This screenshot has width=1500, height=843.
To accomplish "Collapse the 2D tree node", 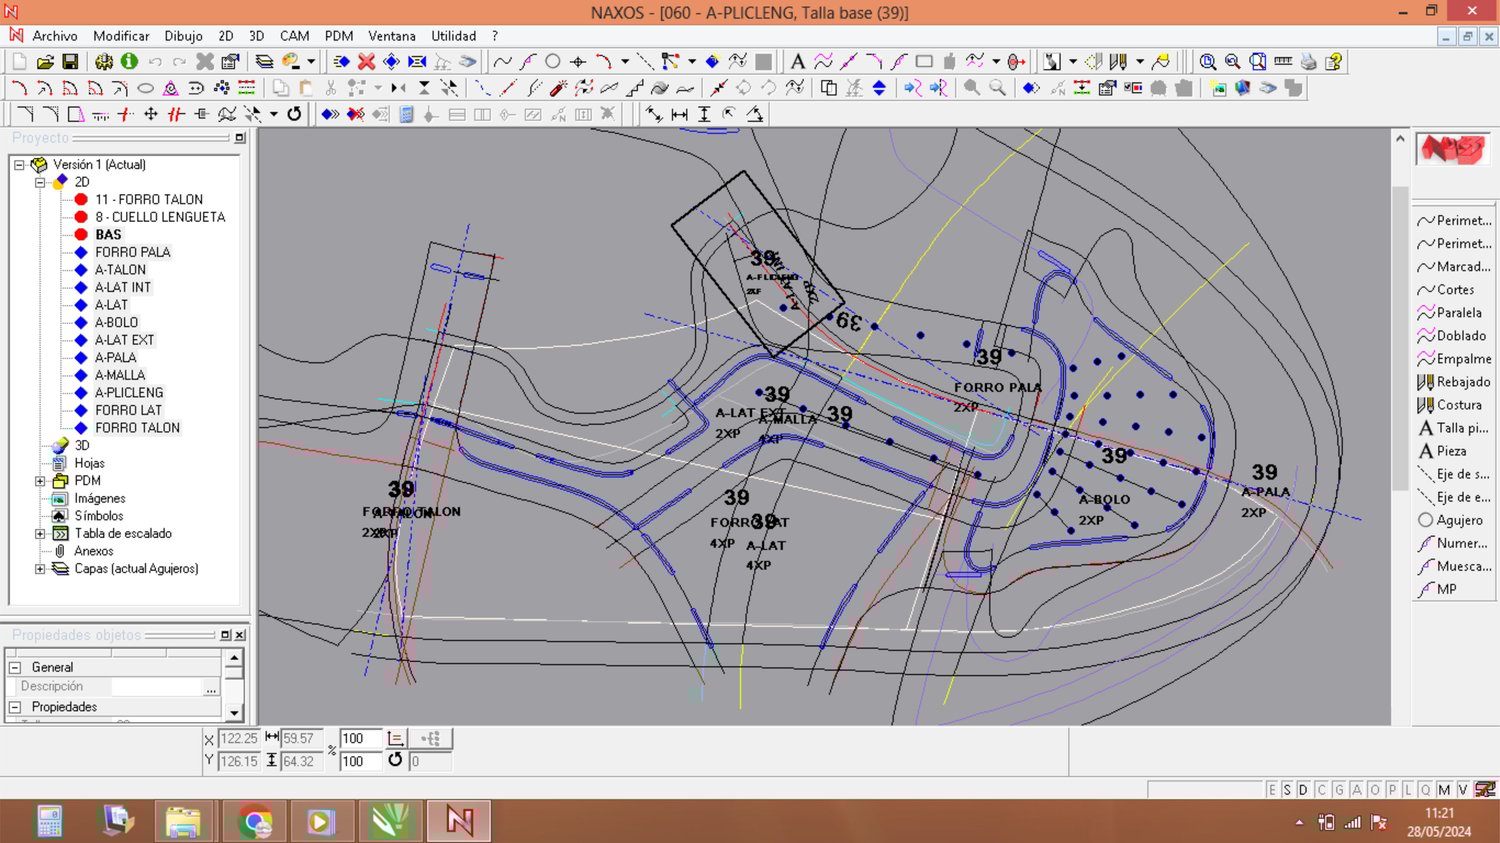I will tap(40, 182).
